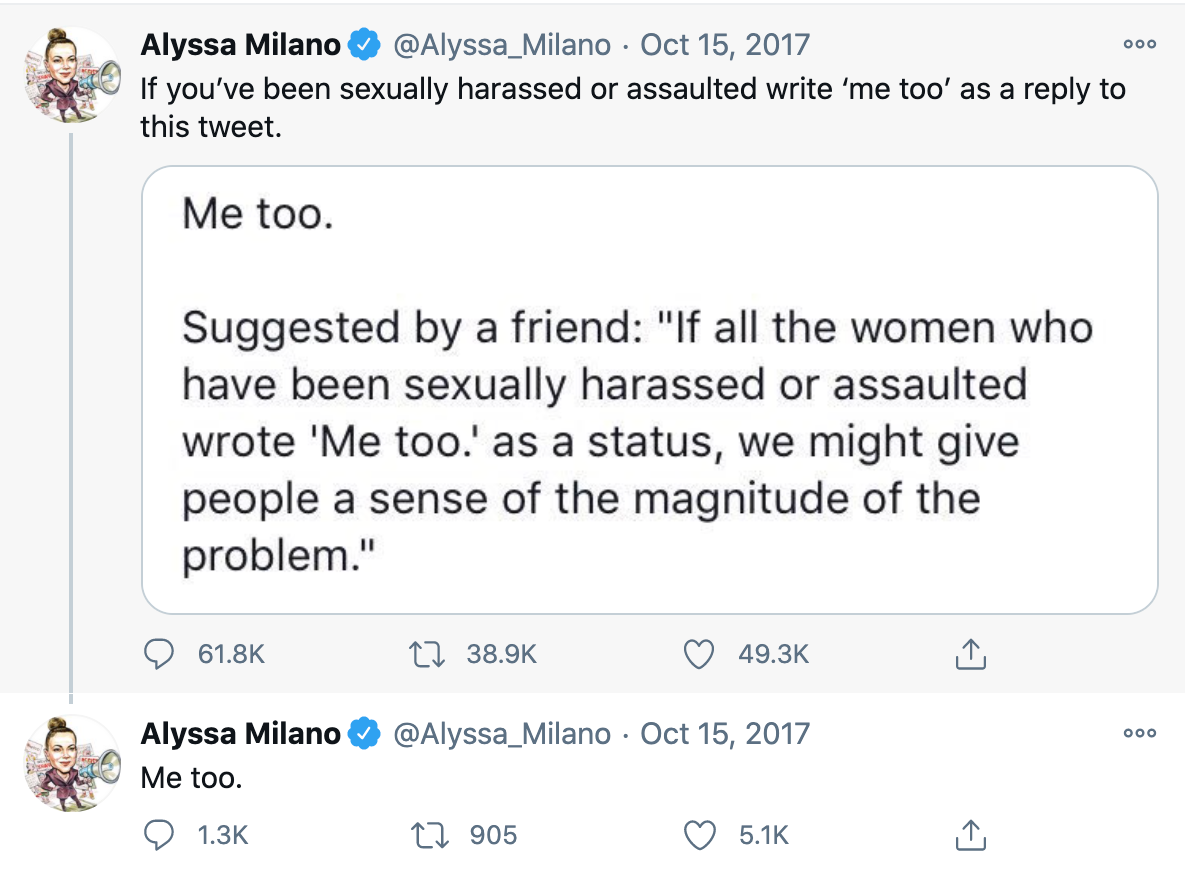The width and height of the screenshot is (1185, 872).
Task: Click the verified badge on the second tweet
Action: [x=364, y=734]
